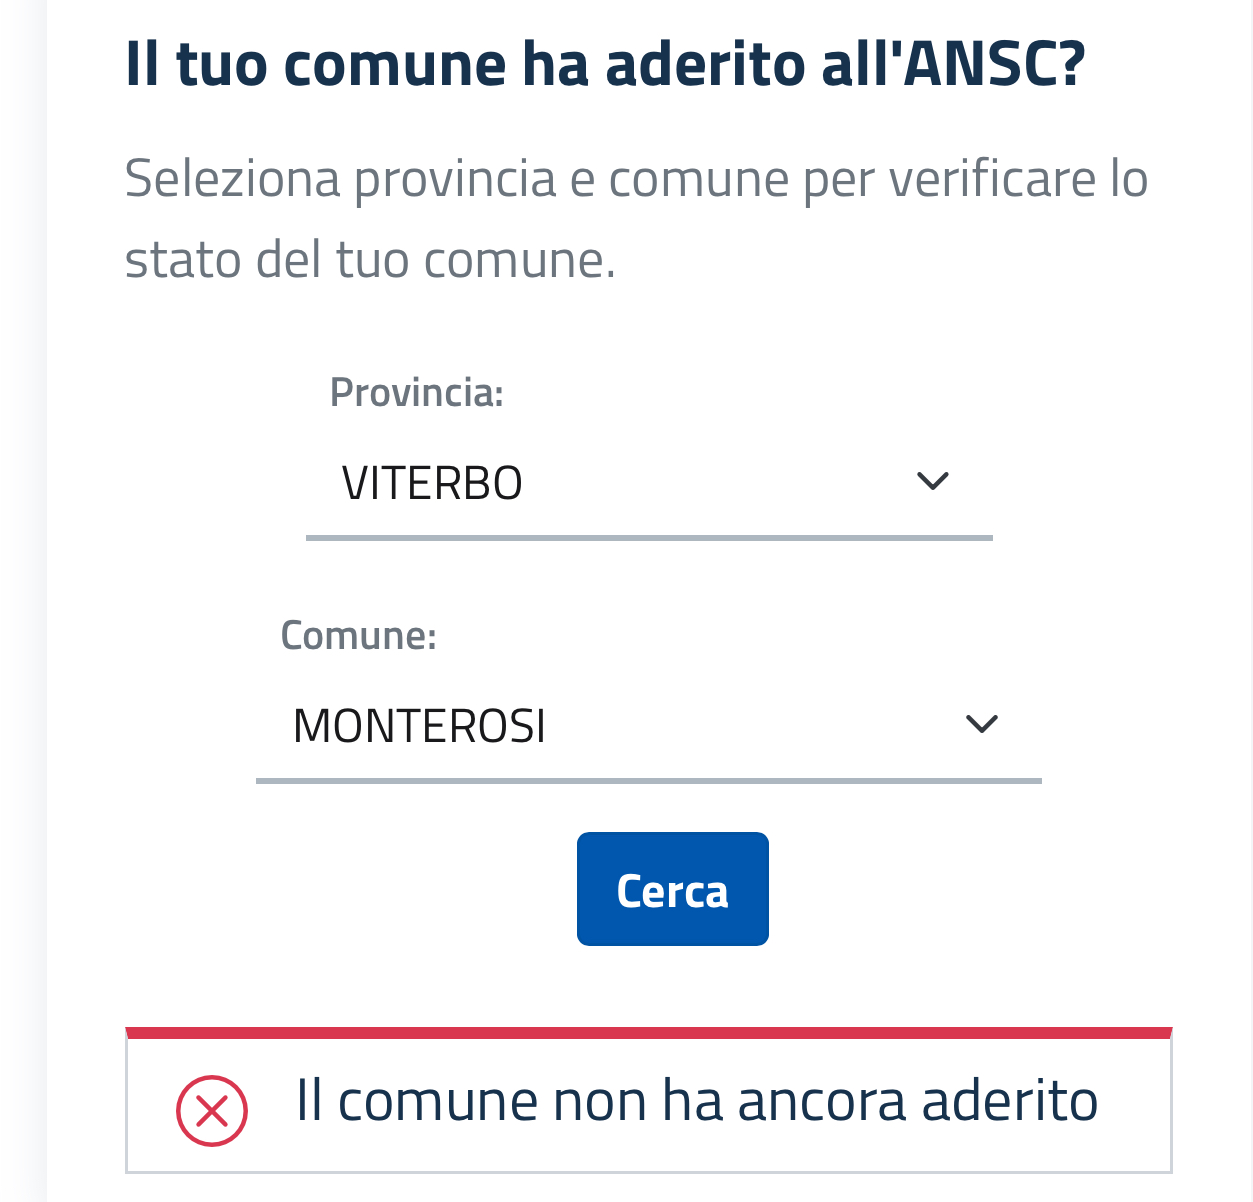1253x1202 pixels.
Task: Select the MONTEROSI comune value text
Action: (419, 726)
